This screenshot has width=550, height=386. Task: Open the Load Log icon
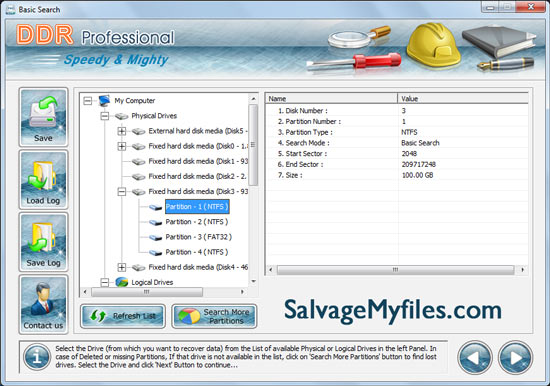click(43, 180)
